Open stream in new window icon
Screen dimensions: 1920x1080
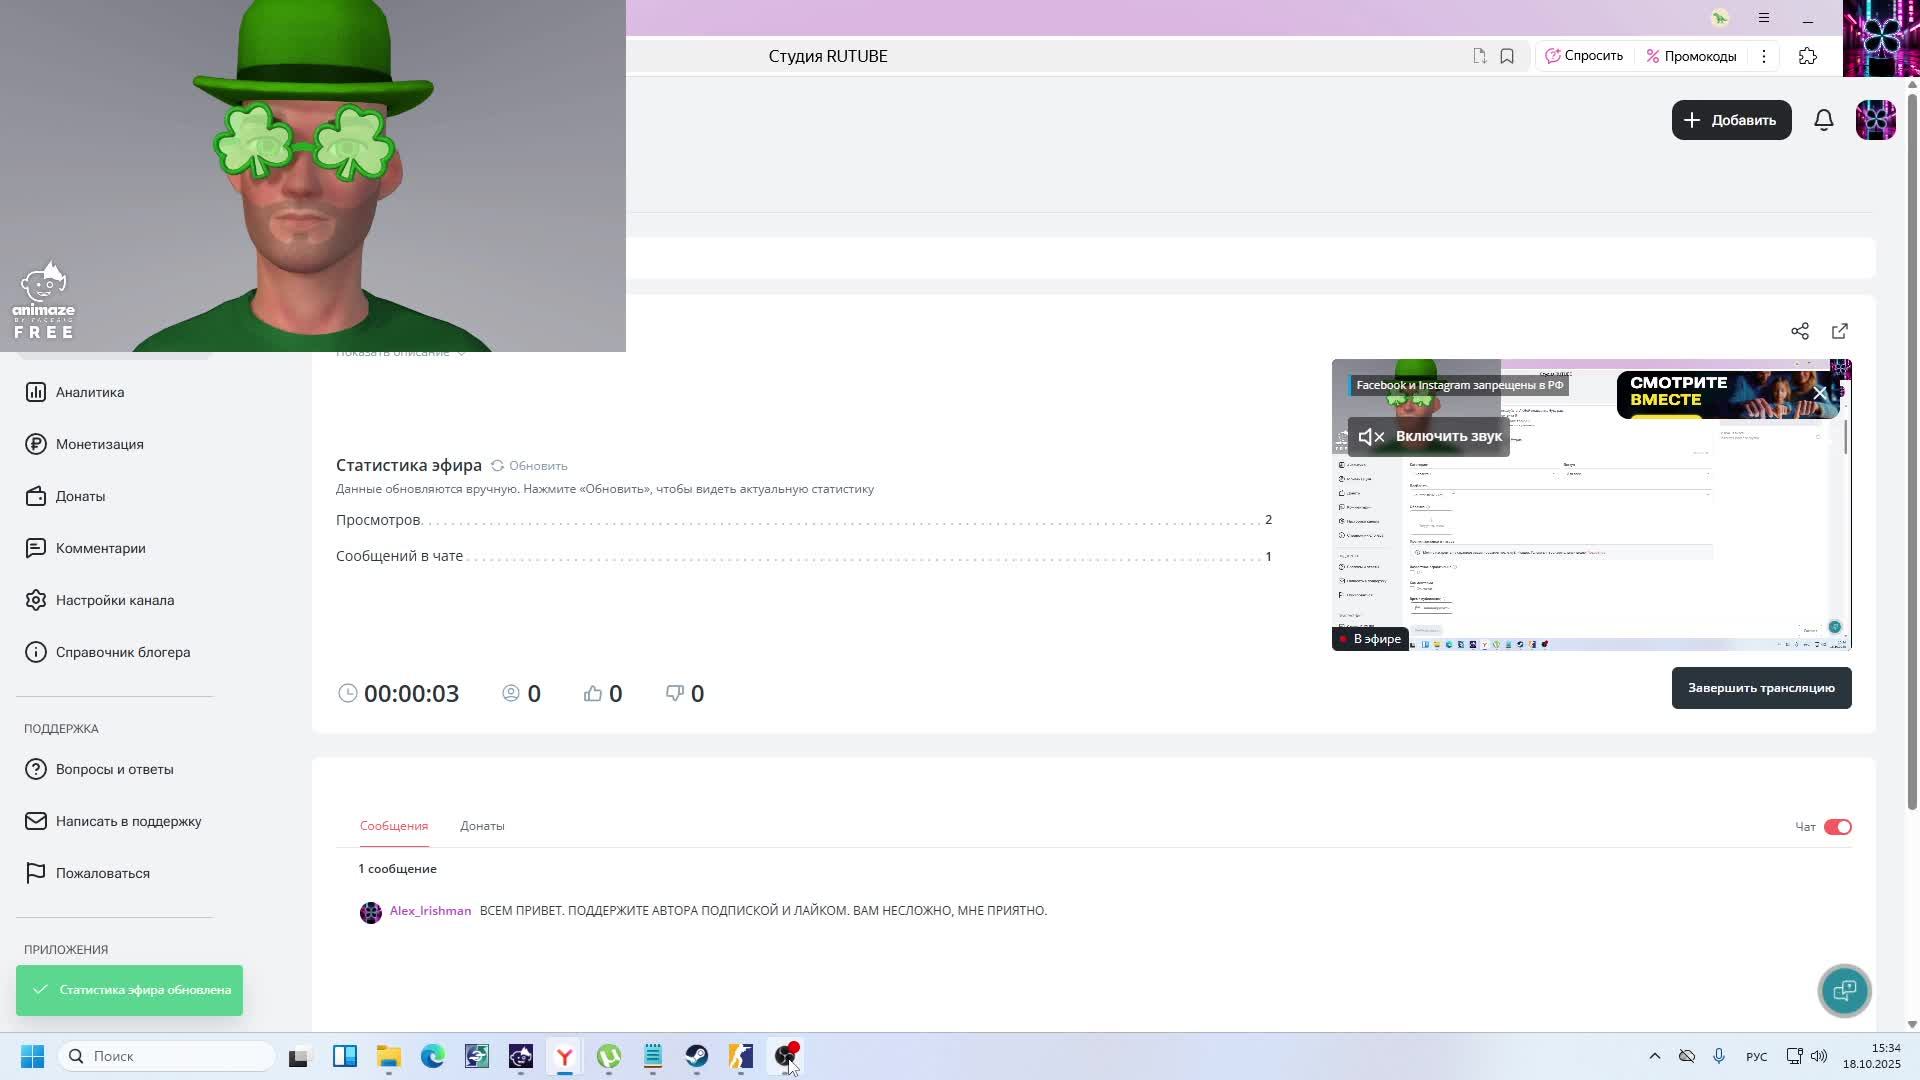pyautogui.click(x=1839, y=331)
